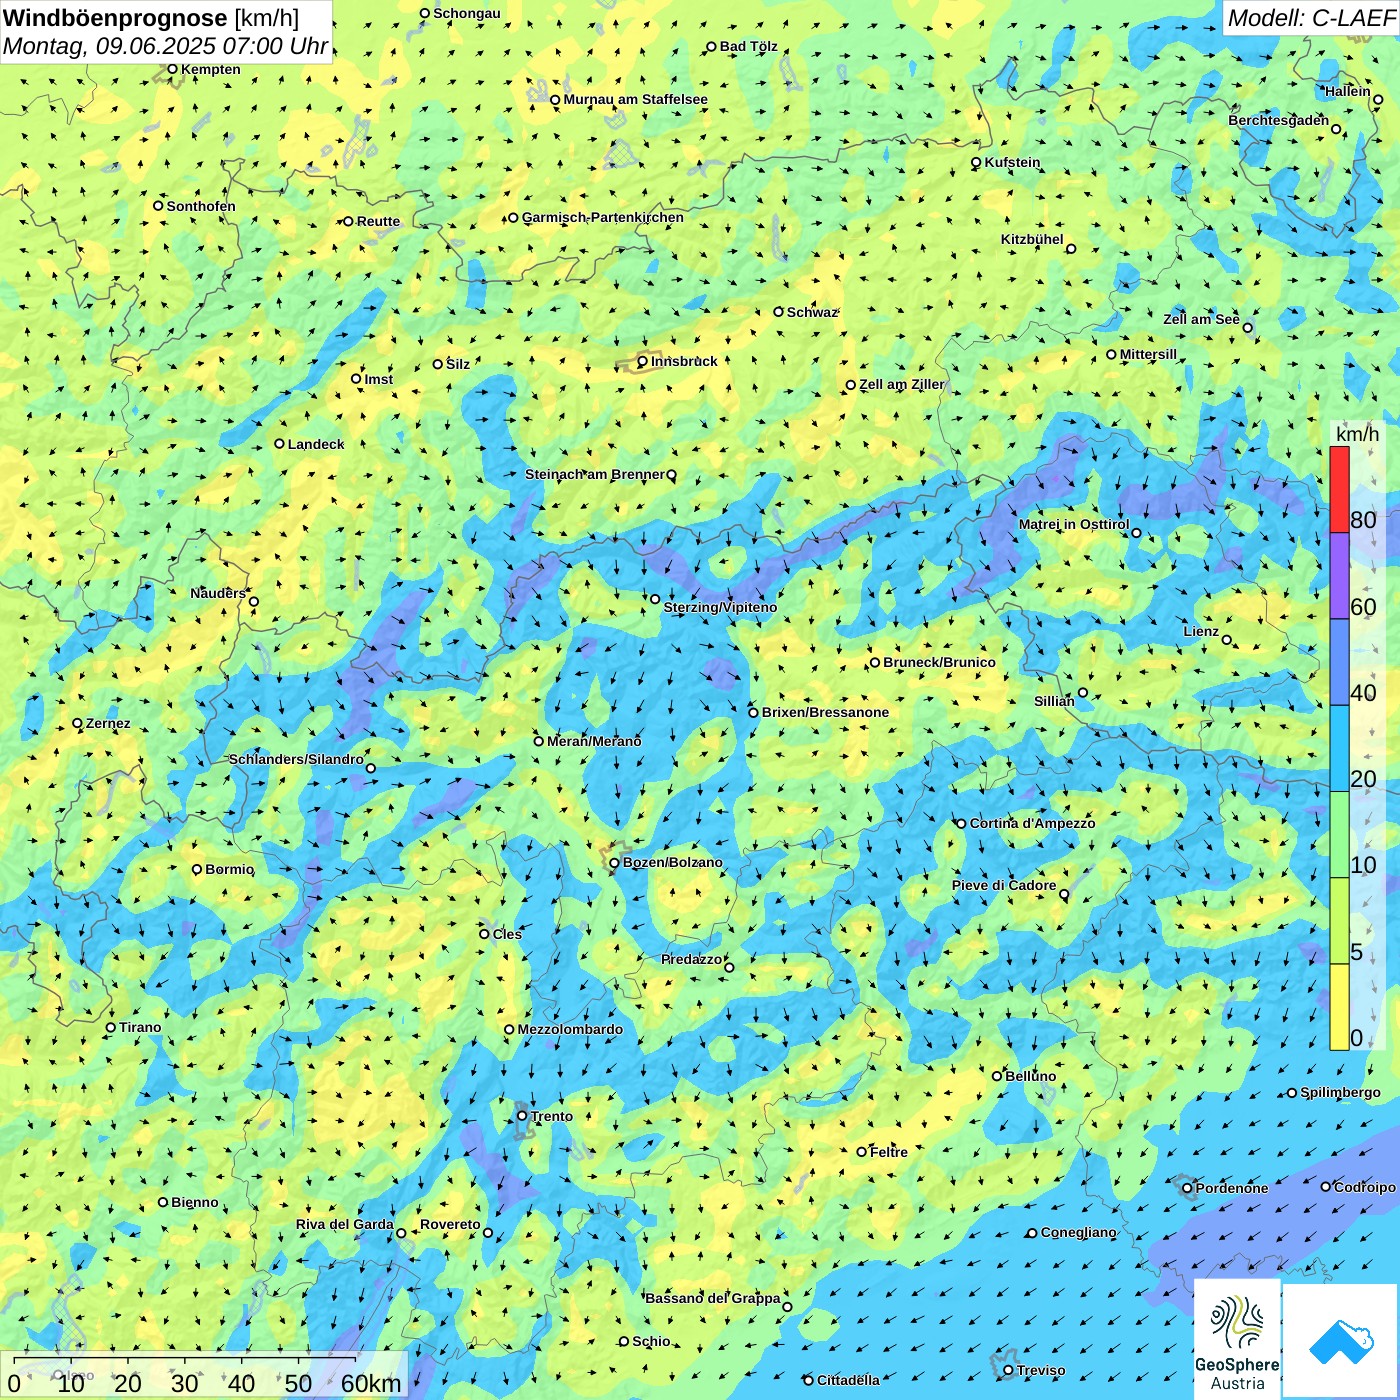Screen dimensions: 1400x1400
Task: Click the Pieve di Cadore label
Action: point(1004,886)
